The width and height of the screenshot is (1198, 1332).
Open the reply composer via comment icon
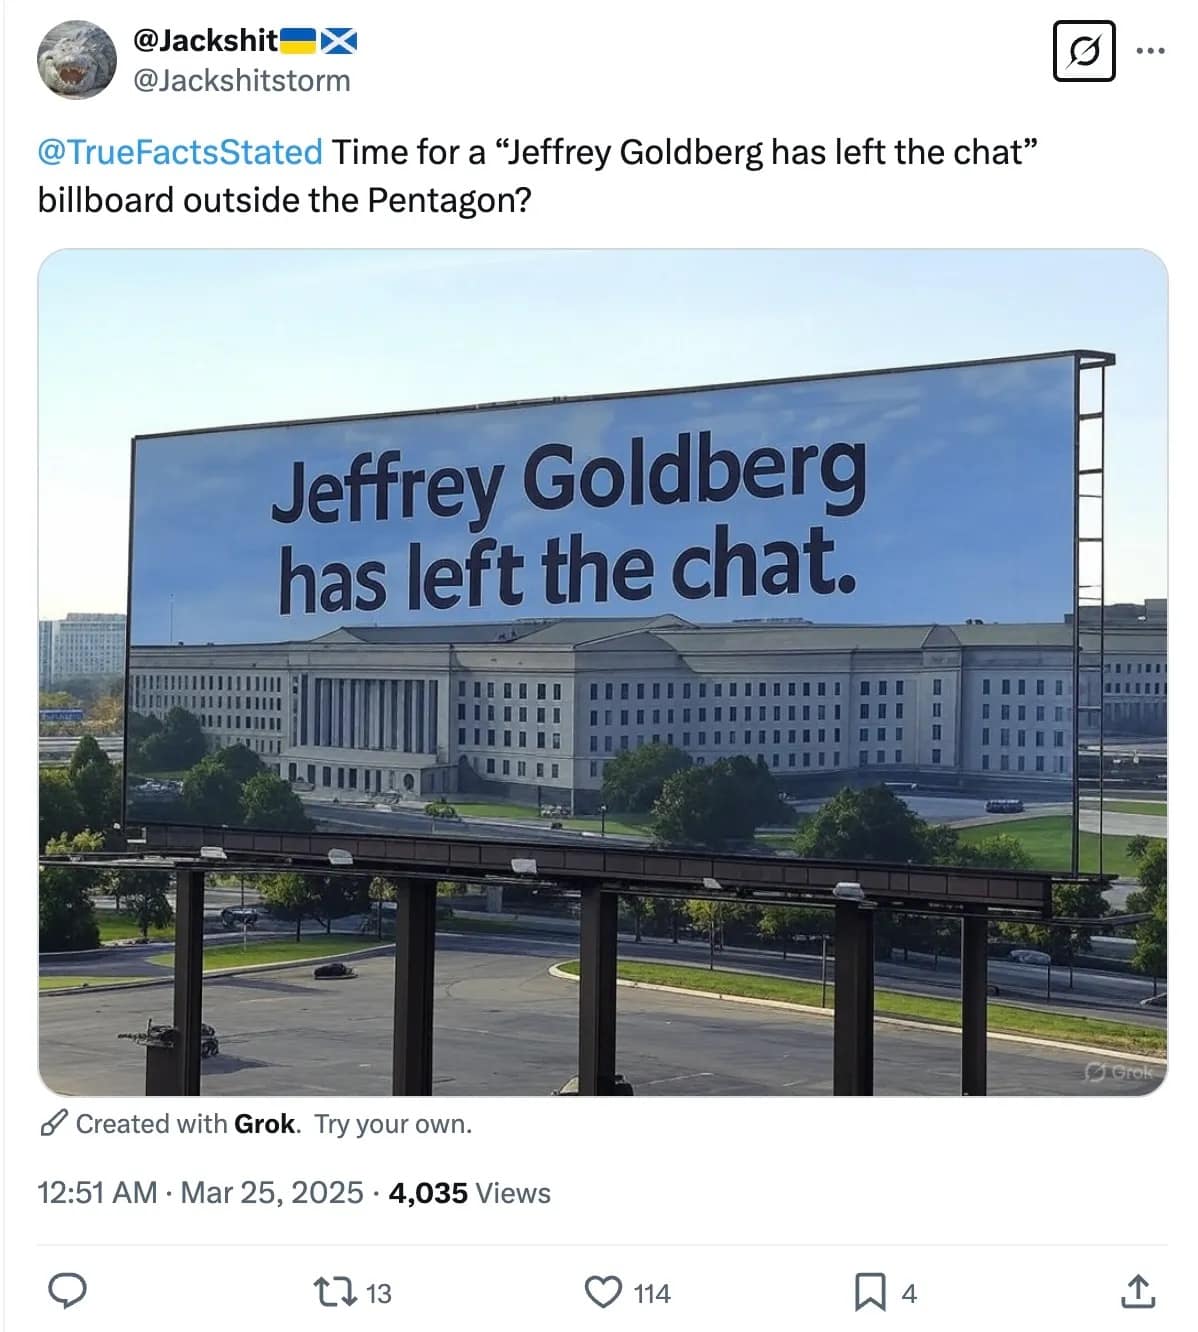66,1292
